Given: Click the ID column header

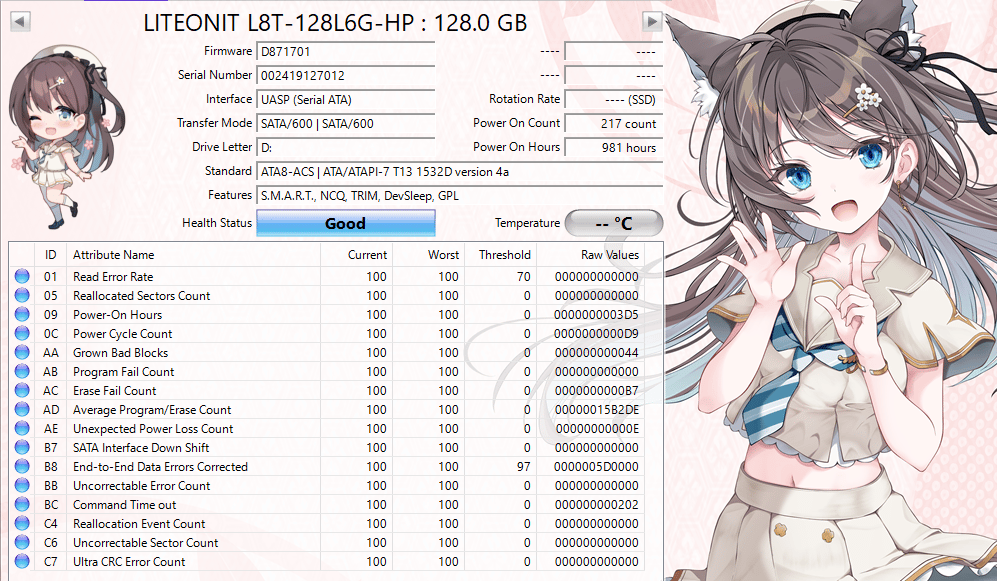Looking at the screenshot, I should click(x=50, y=255).
